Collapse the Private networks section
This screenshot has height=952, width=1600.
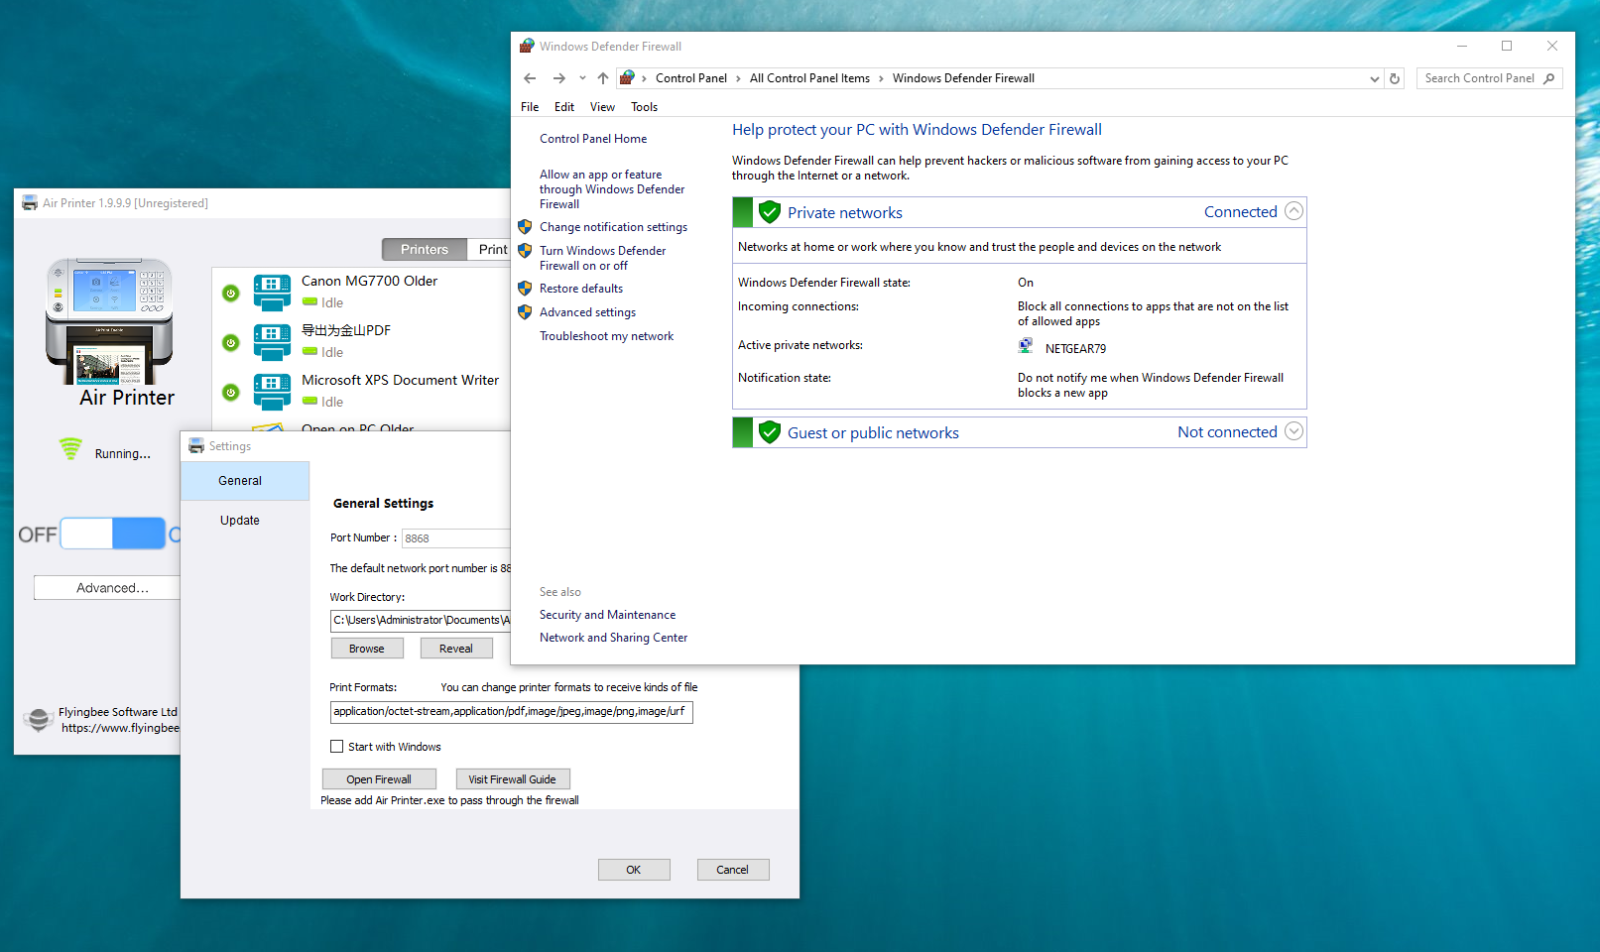(1294, 211)
